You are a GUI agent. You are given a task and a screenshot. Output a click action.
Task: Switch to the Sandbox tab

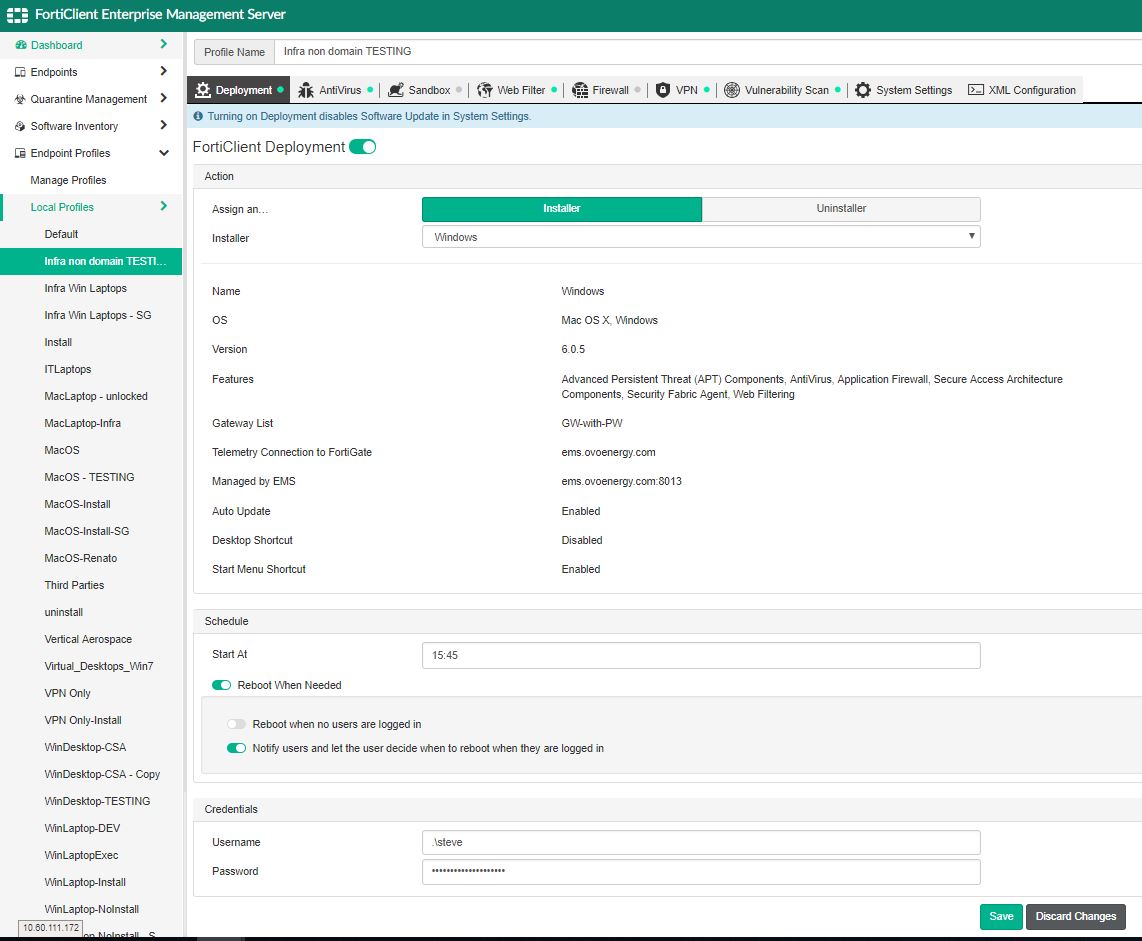[x=424, y=90]
